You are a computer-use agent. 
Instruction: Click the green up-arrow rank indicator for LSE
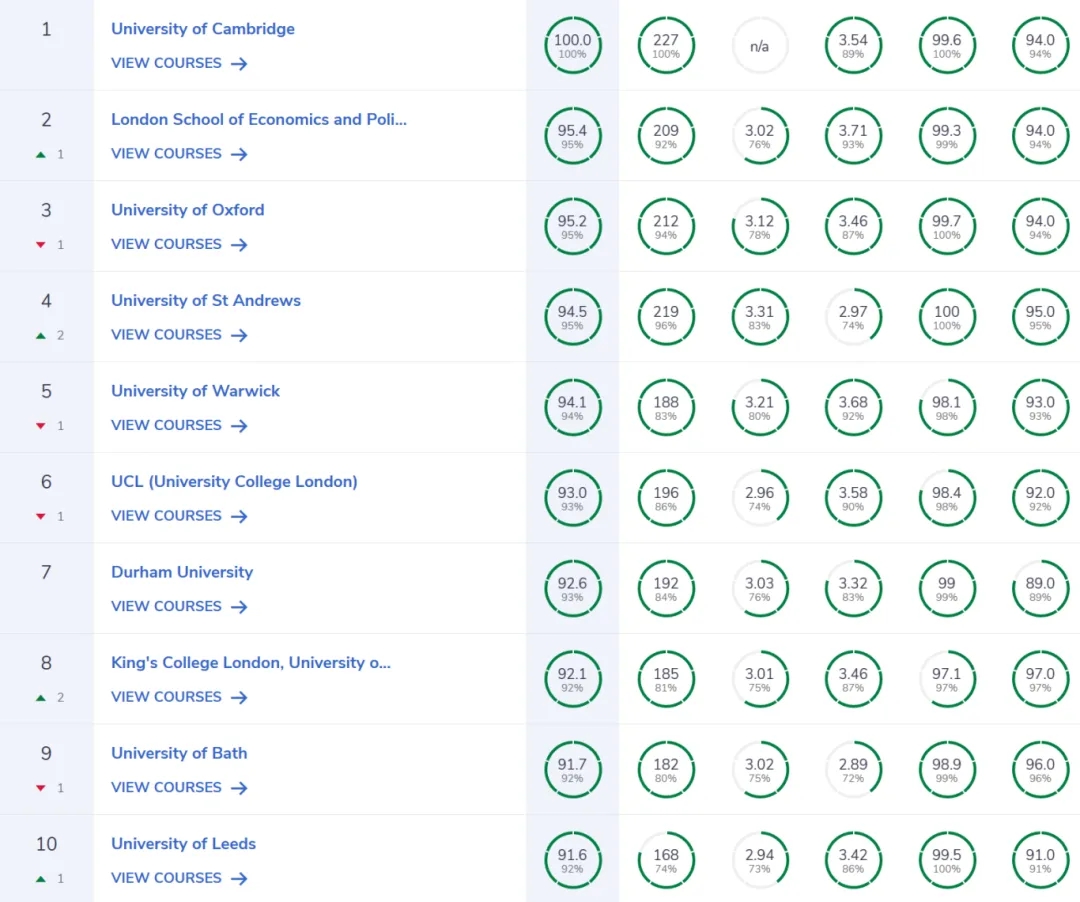pyautogui.click(x=41, y=155)
